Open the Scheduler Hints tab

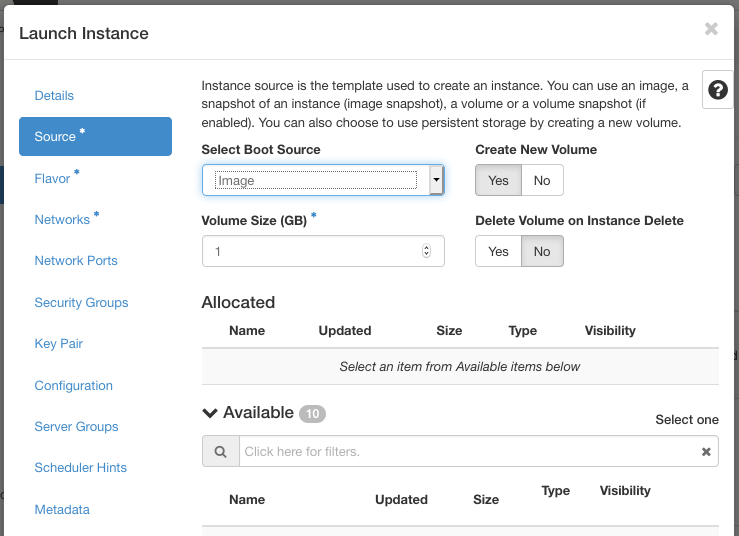pos(81,468)
